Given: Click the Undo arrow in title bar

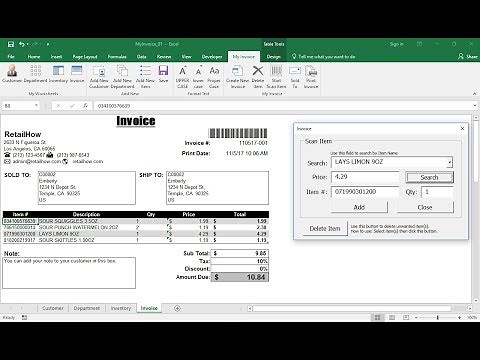Looking at the screenshot, I should pos(22,44).
